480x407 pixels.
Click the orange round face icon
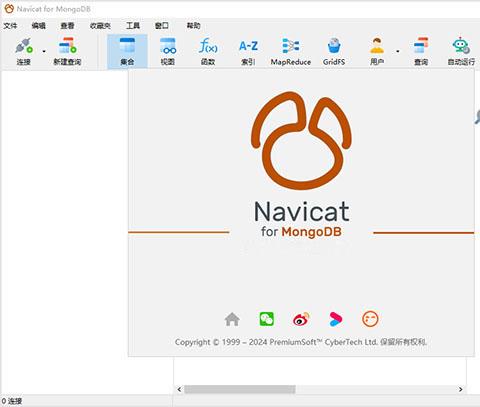370,319
